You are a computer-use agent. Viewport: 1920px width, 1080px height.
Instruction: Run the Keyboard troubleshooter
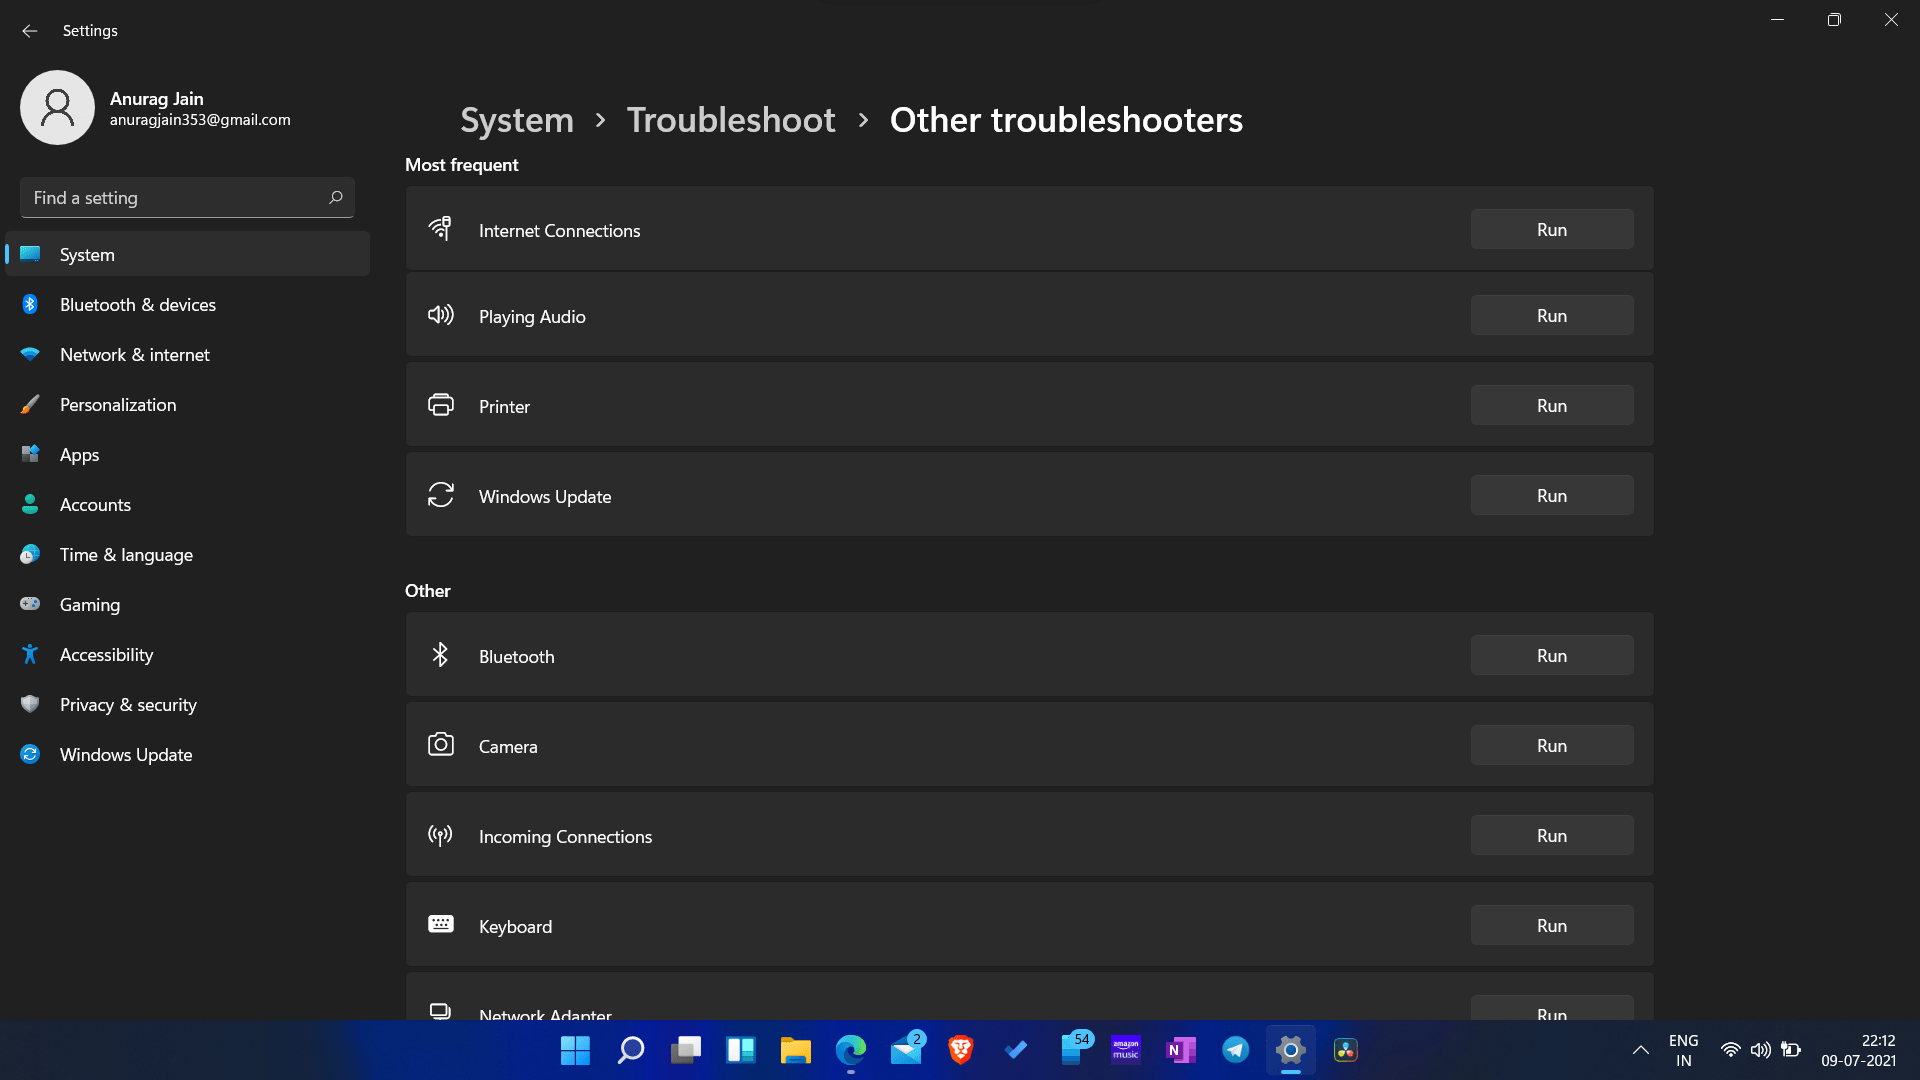coord(1551,926)
